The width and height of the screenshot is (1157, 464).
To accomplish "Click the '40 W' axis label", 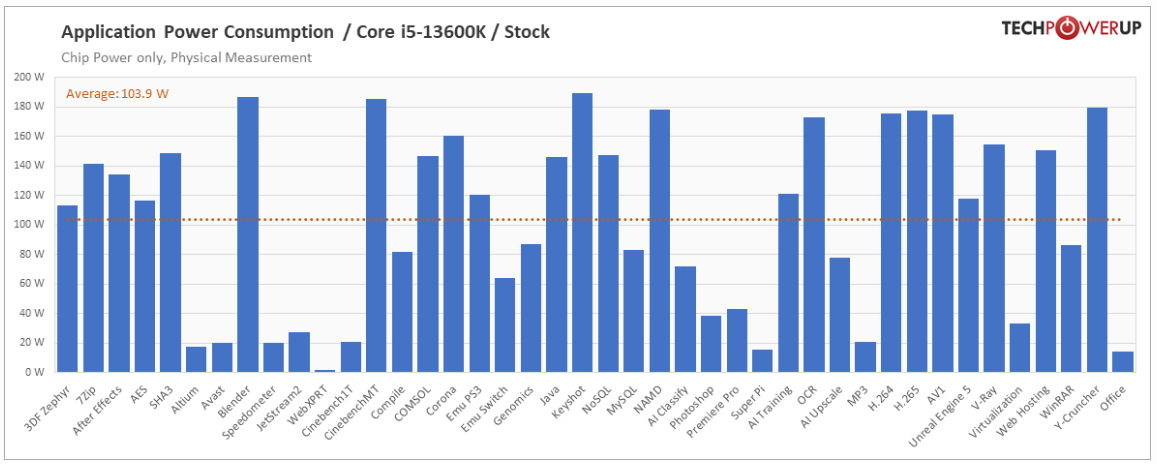I will (32, 313).
